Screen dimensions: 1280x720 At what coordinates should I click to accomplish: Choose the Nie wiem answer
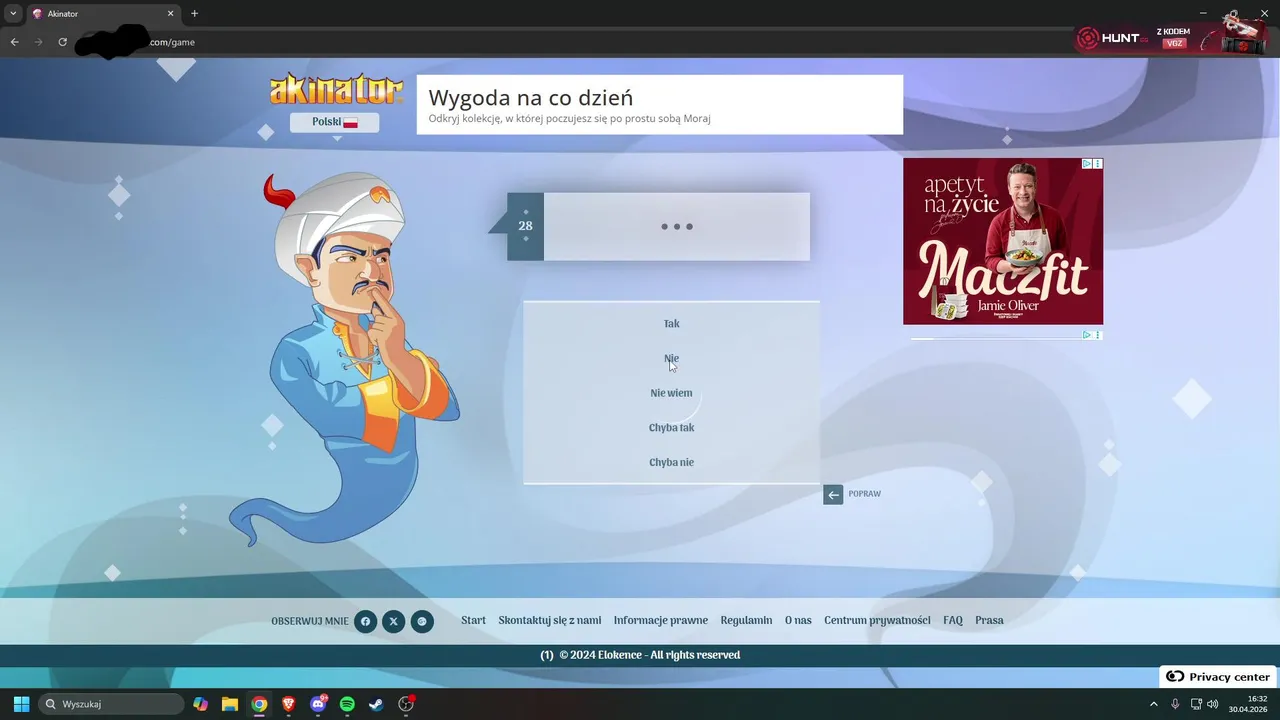671,393
